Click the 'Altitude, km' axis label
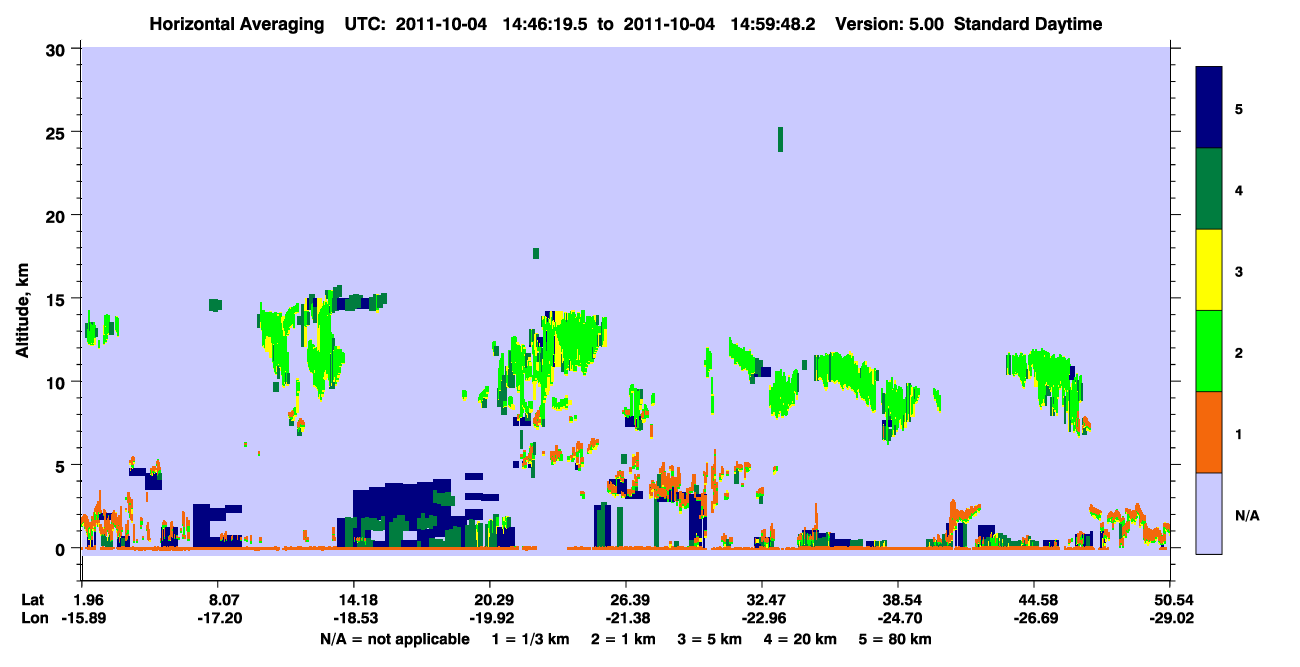1300x667 pixels. point(22,308)
